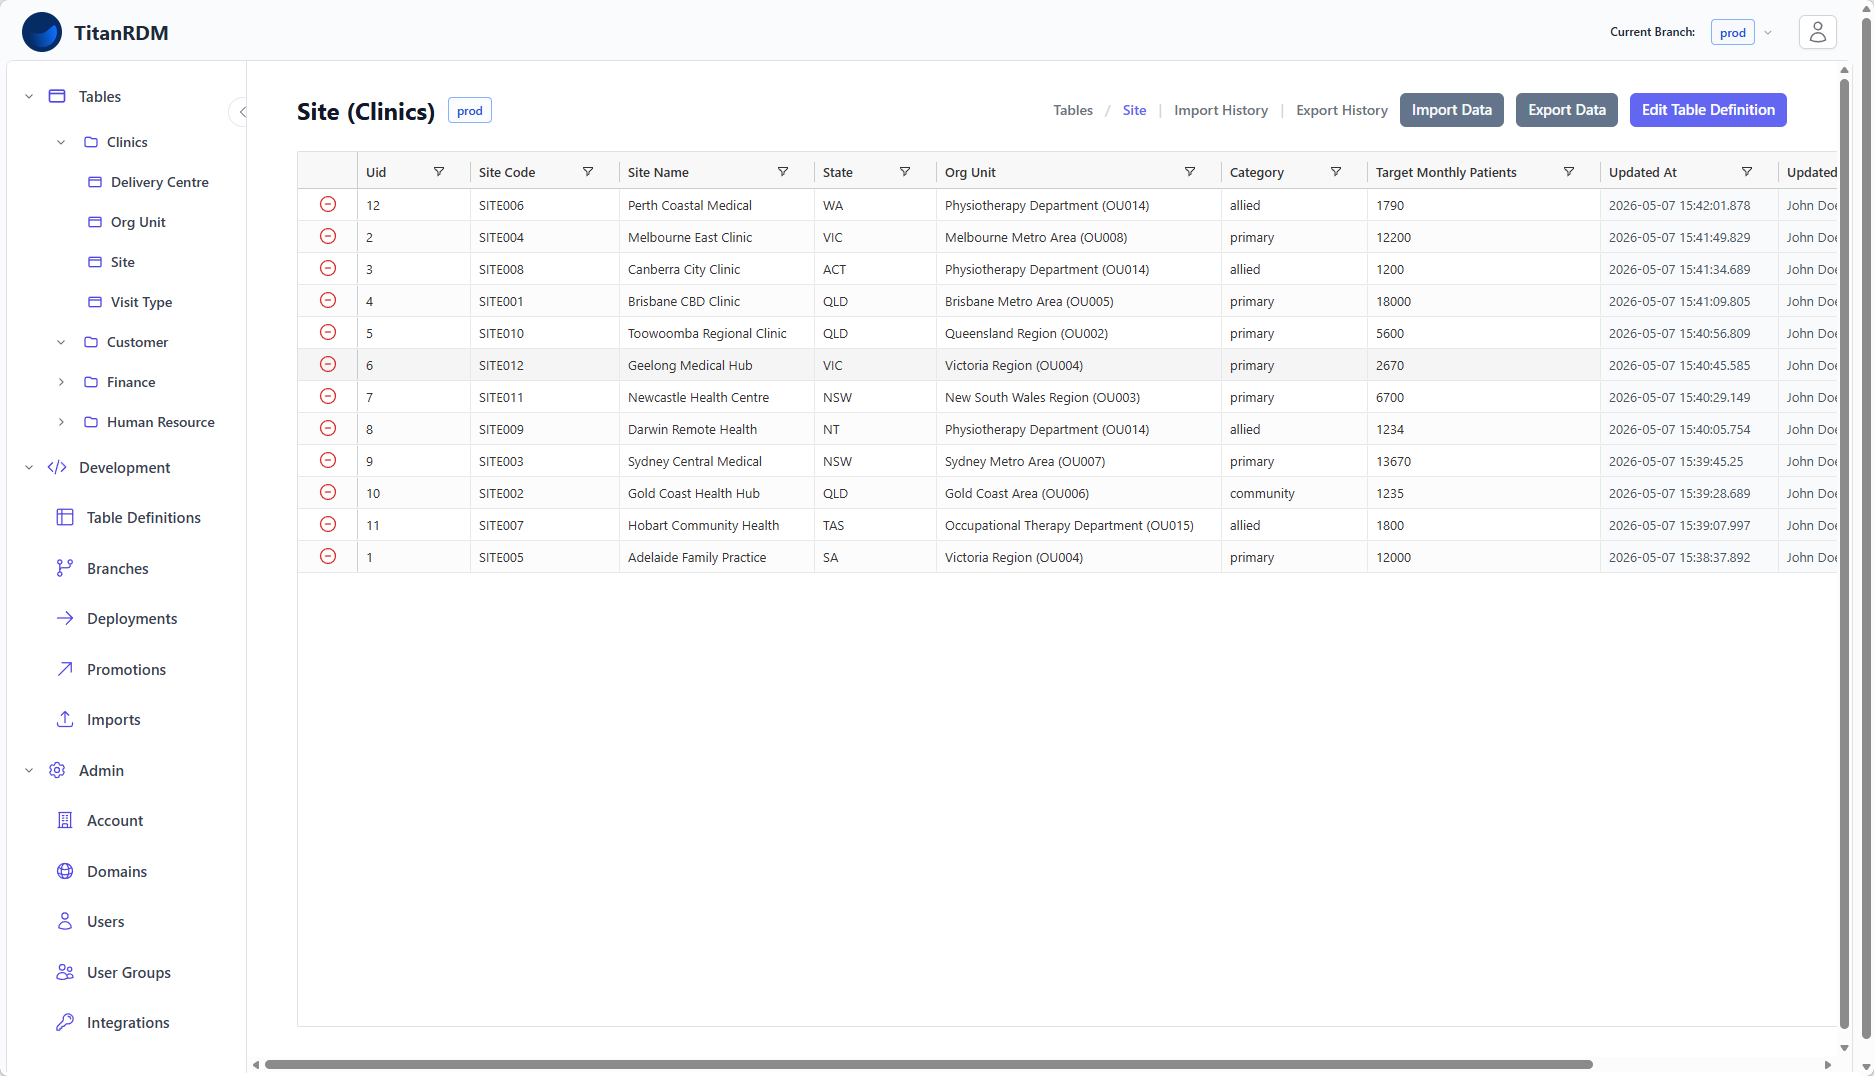Click the horizontal scrollbar thumb
The image size is (1874, 1076).
928,1064
